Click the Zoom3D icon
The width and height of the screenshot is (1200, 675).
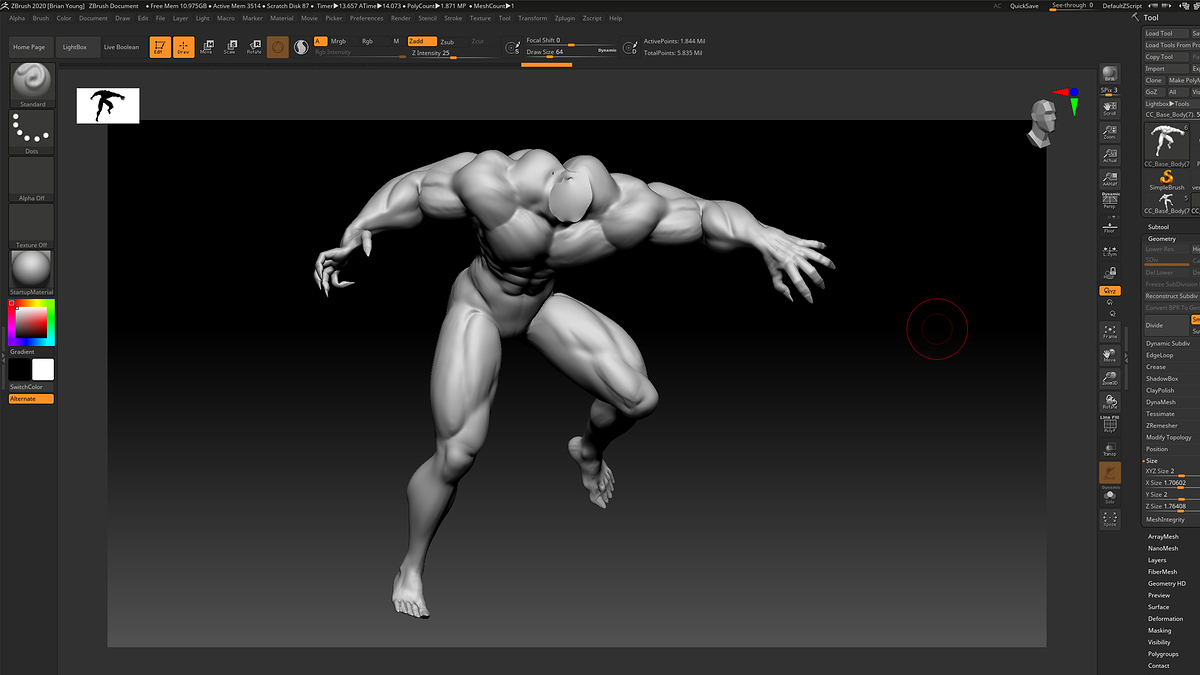point(1110,378)
